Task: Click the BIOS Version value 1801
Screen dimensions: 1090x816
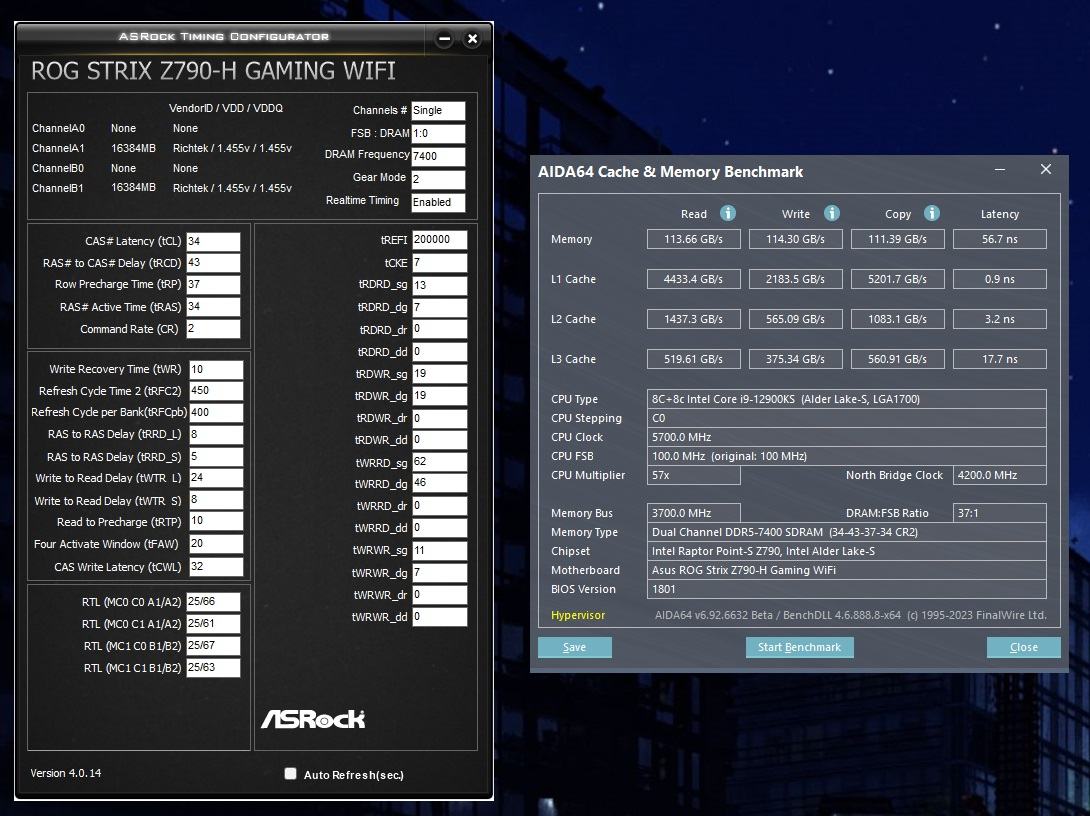Action: (x=847, y=589)
